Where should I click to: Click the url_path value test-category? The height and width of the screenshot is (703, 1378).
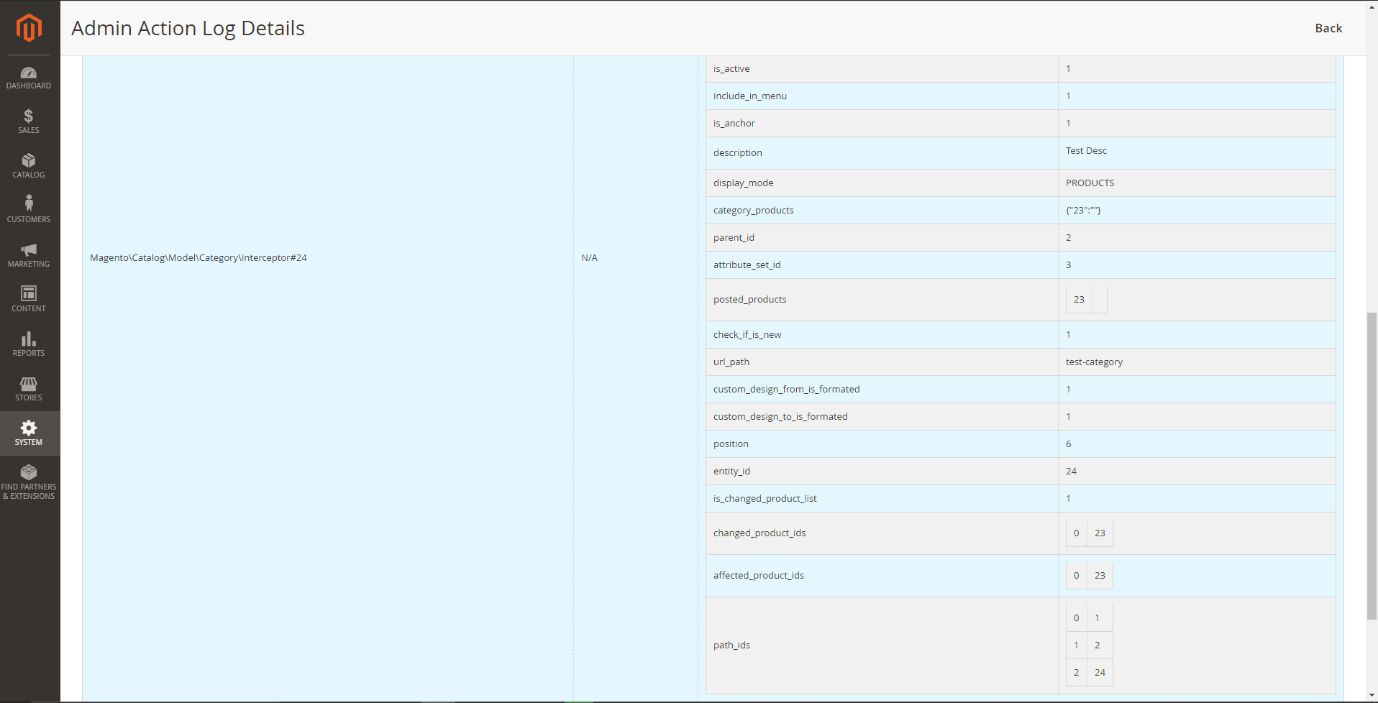[x=1094, y=362]
